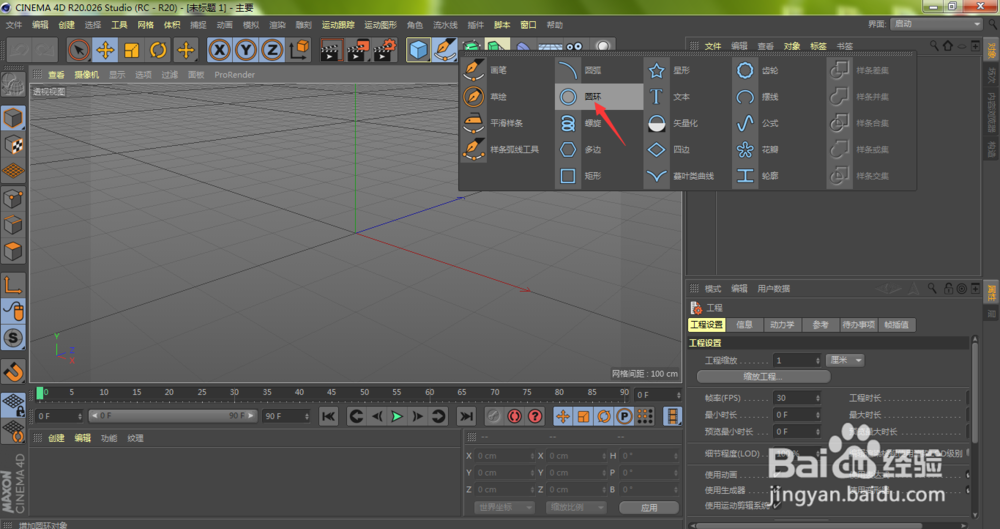The width and height of the screenshot is (1000, 529).
Task: Step the 帧率(FPS) value spinner
Action: point(818,398)
